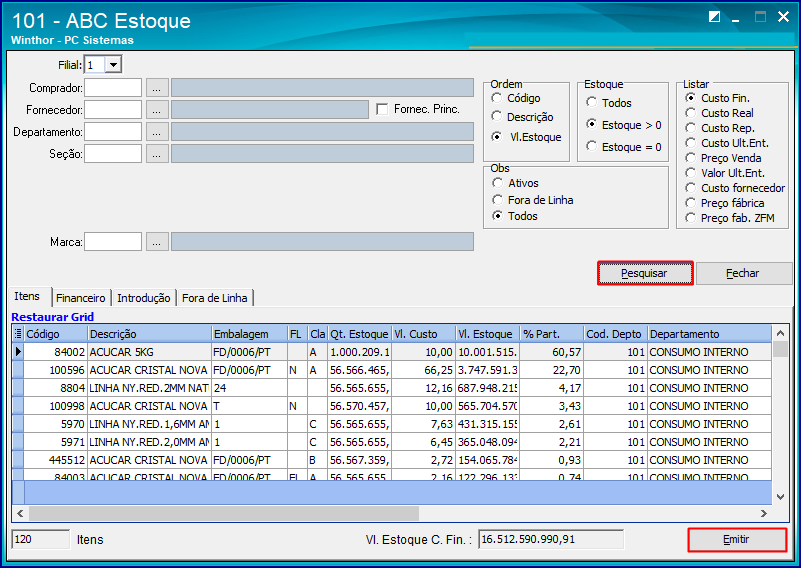Click the Fechar button

[x=743, y=273]
